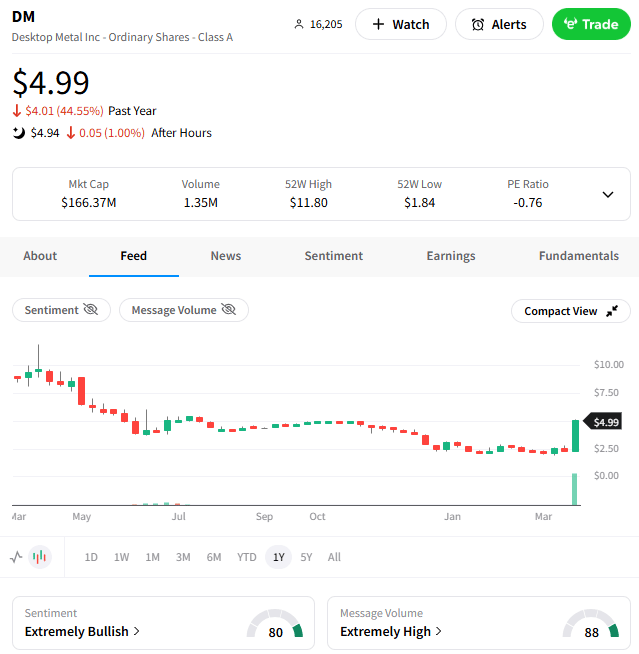The image size is (639, 654).
Task: Click the large $4.99 current price
Action: 51,83
